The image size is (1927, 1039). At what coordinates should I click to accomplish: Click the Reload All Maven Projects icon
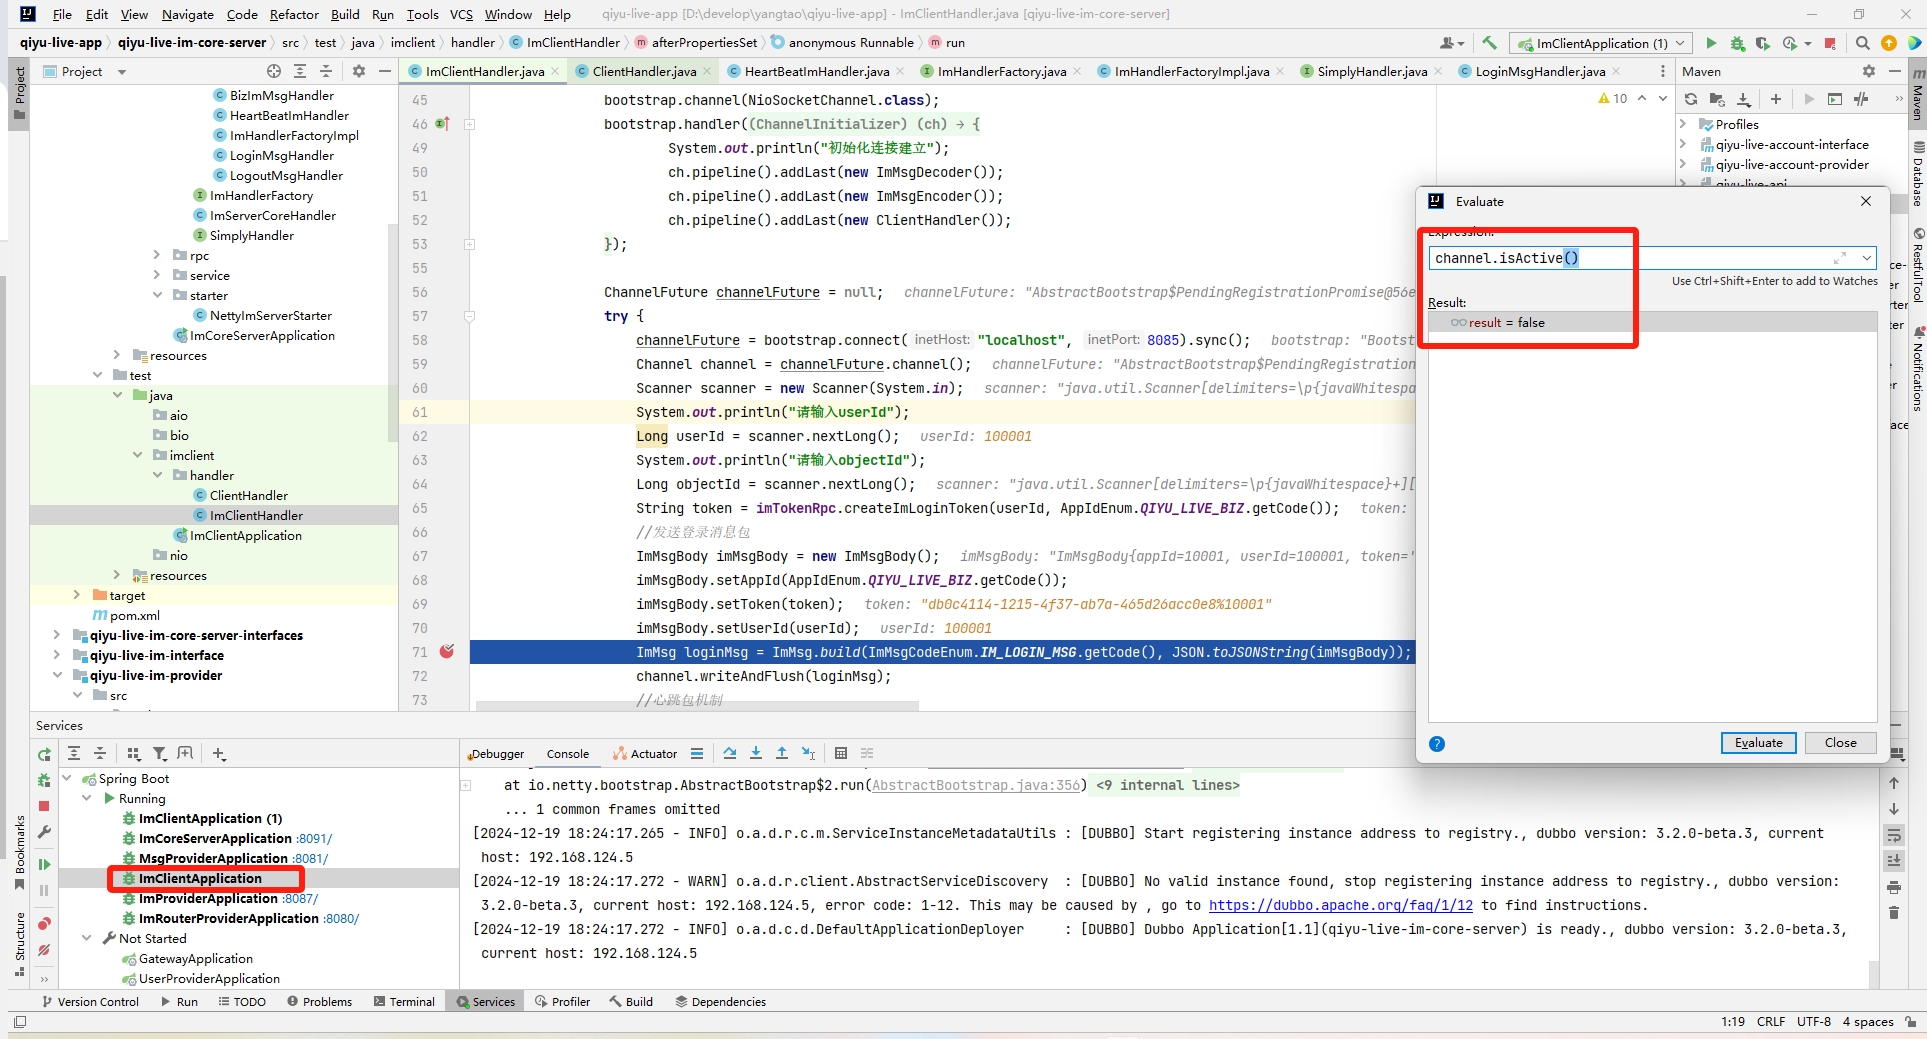point(1691,99)
